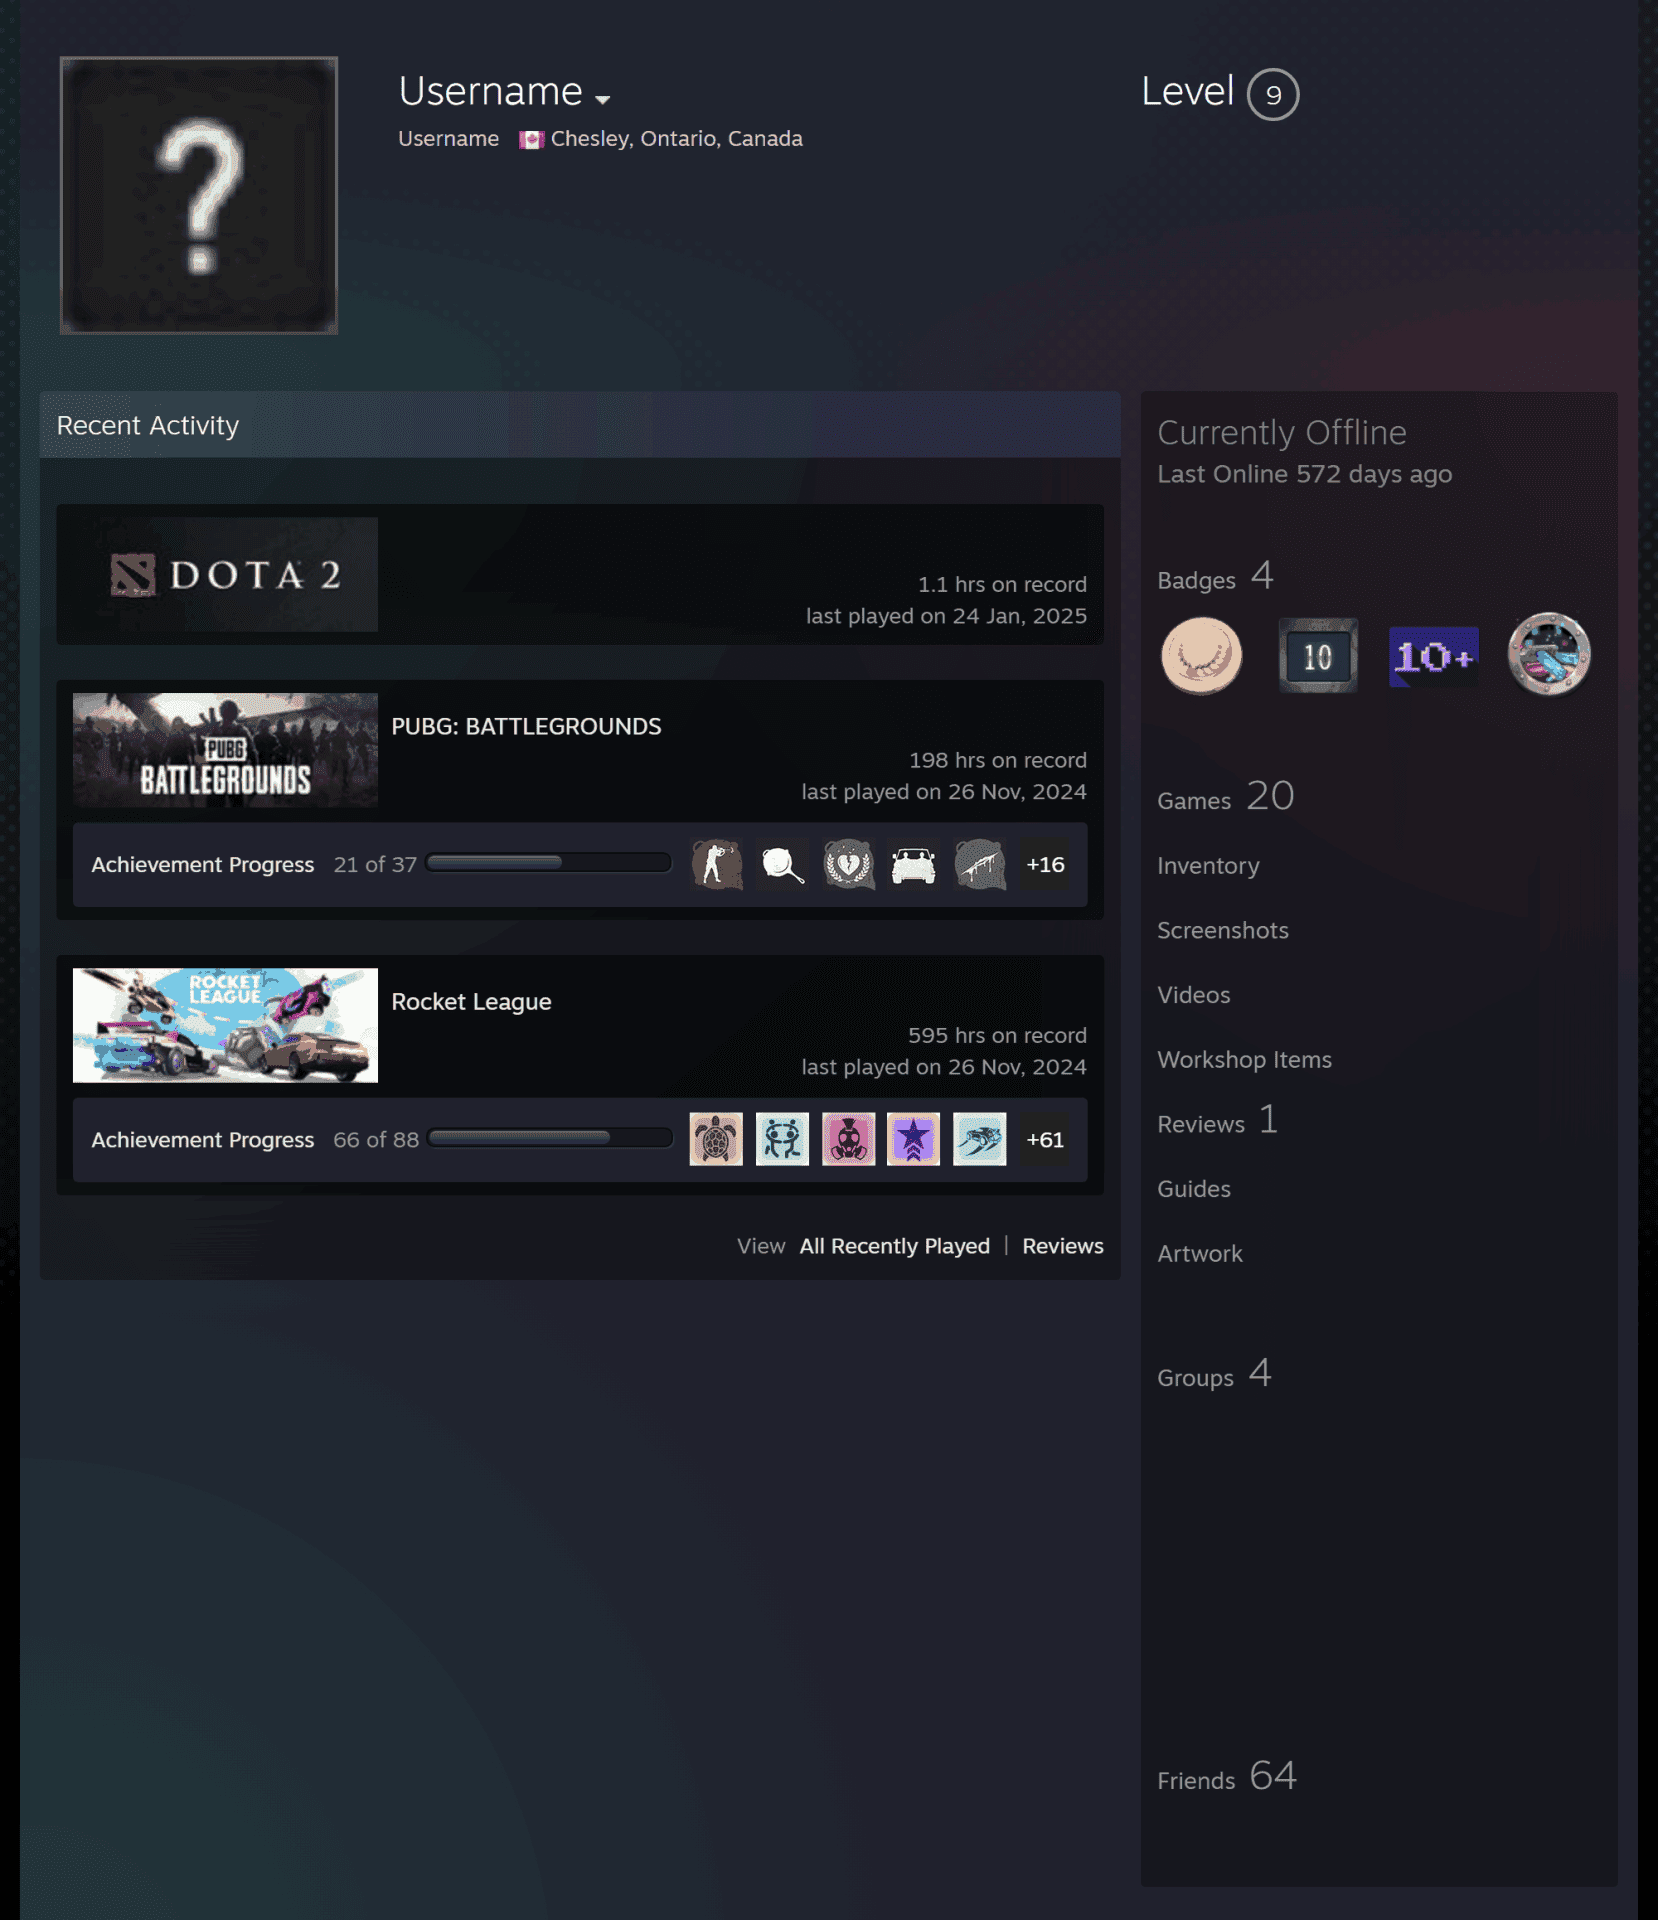
Task: View All Recently Played games
Action: 894,1246
